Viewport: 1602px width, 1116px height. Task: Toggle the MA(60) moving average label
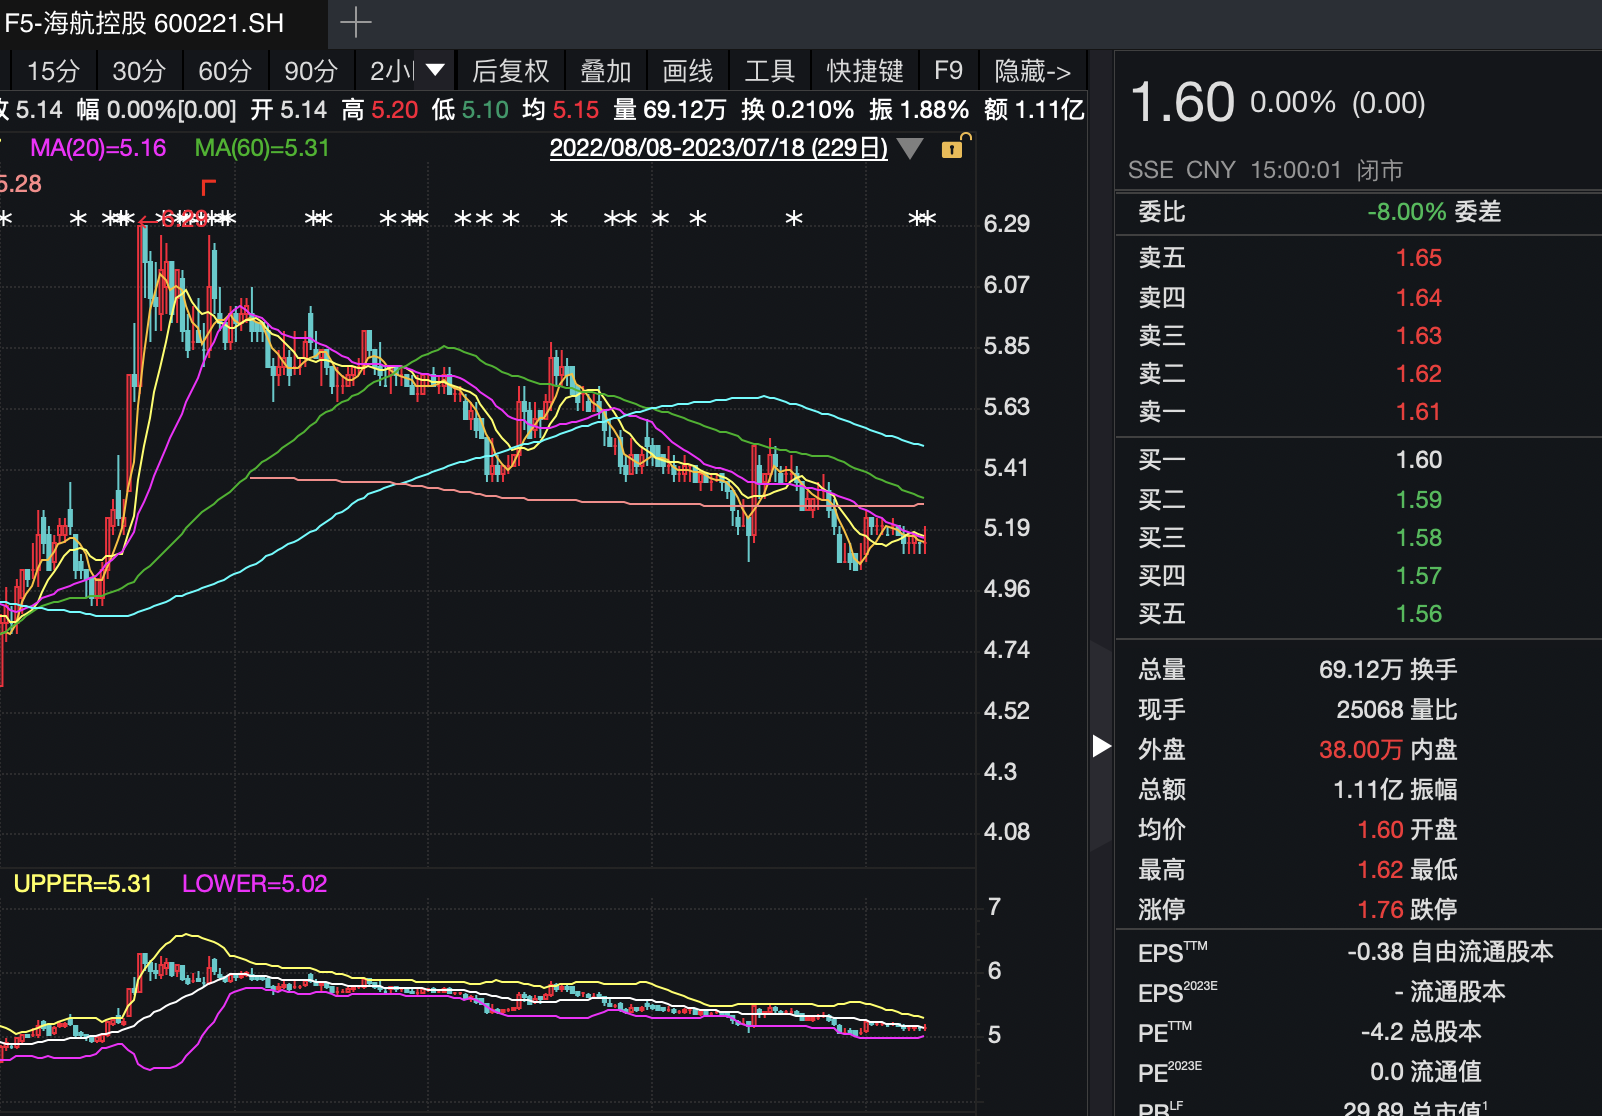(x=261, y=148)
